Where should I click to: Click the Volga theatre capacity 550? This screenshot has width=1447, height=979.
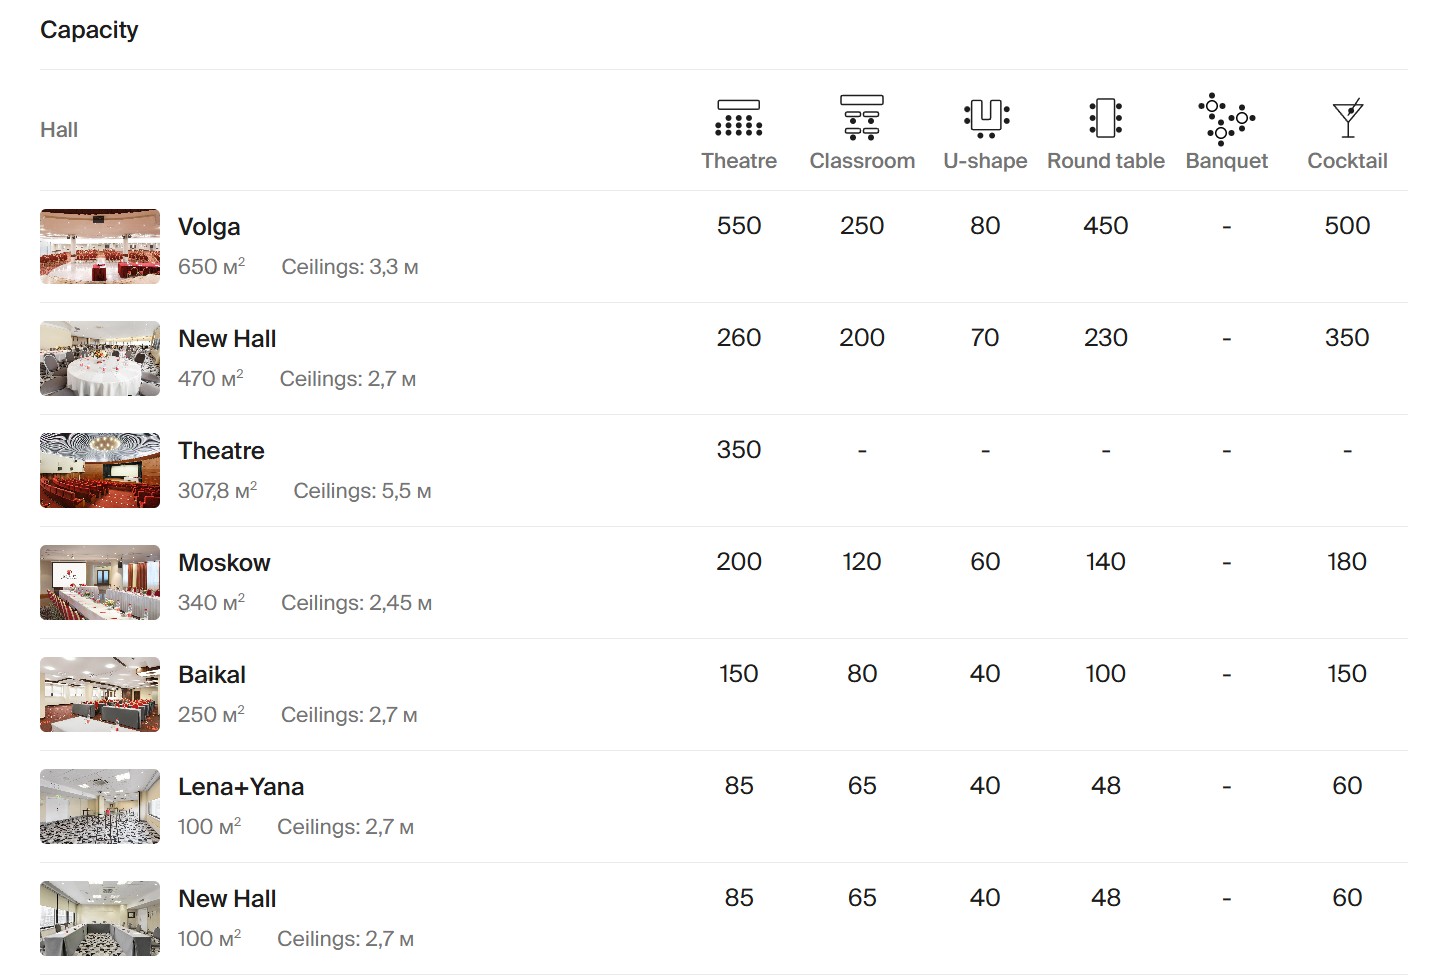coord(738,226)
